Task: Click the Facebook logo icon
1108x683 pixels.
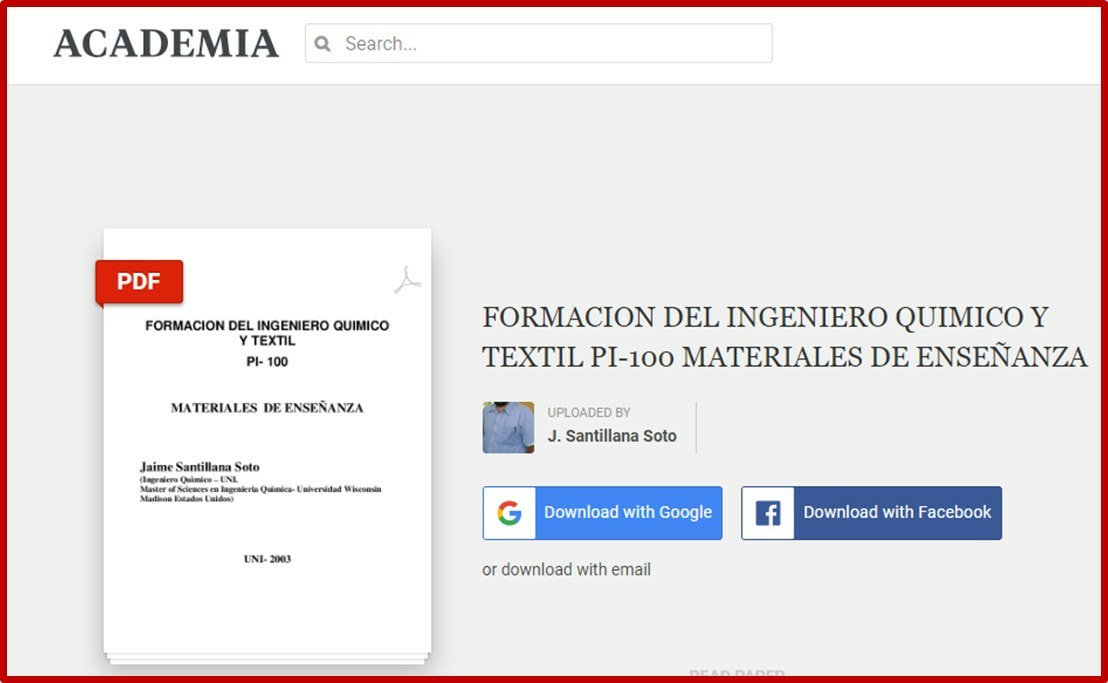Action: coord(768,513)
